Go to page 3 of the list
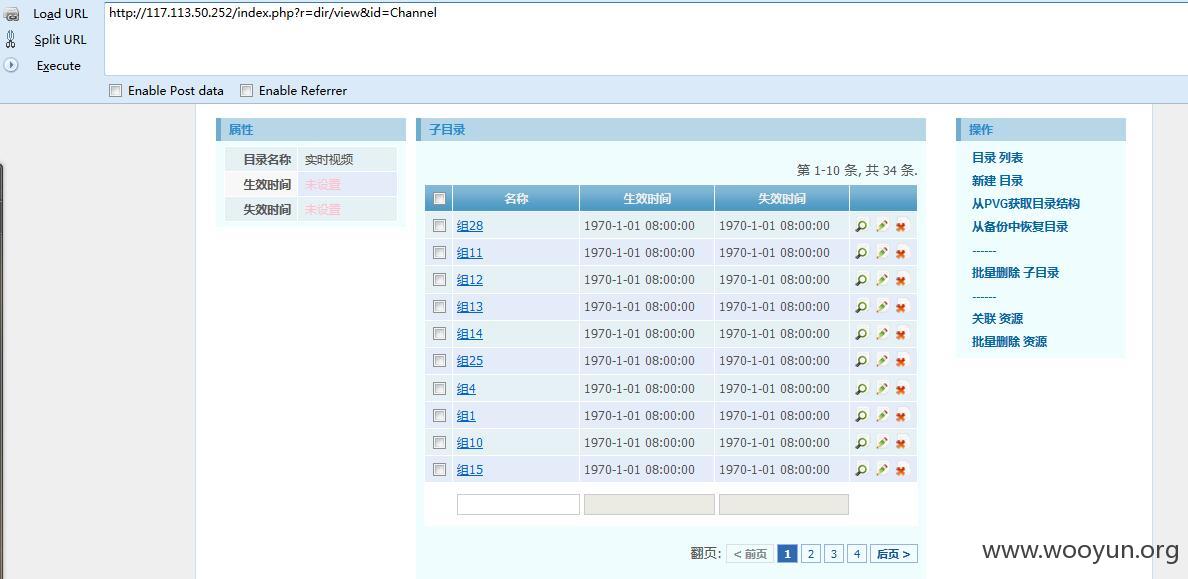Viewport: 1188px width, 579px height. tap(834, 554)
